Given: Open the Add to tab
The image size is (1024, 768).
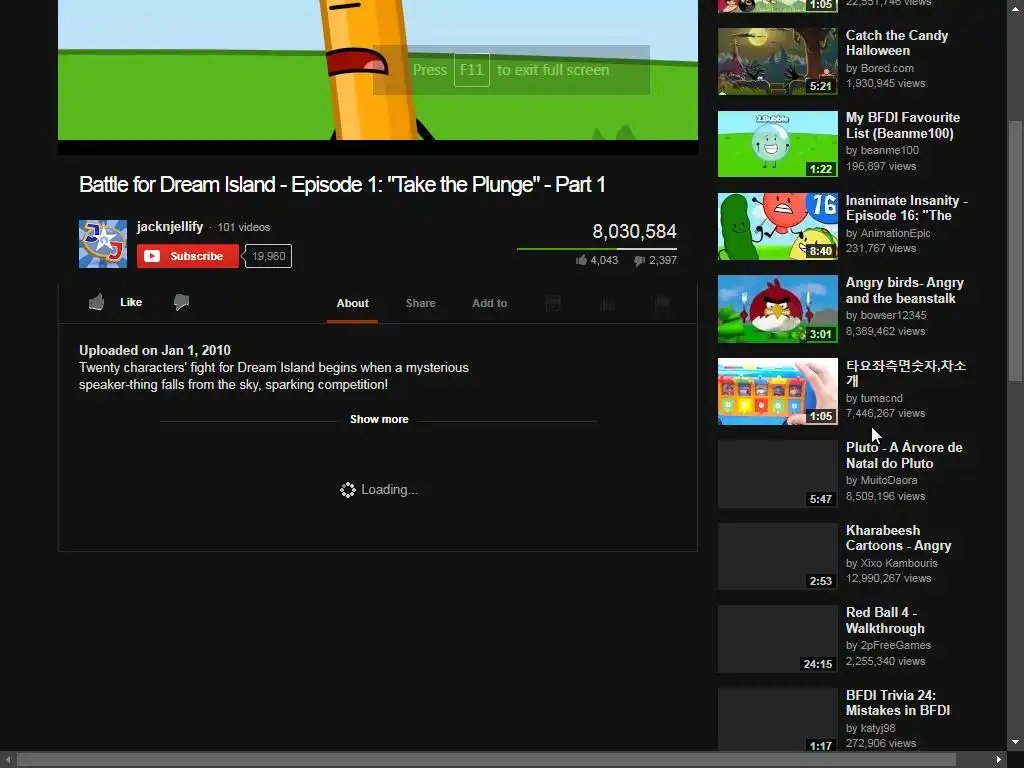Looking at the screenshot, I should [490, 303].
